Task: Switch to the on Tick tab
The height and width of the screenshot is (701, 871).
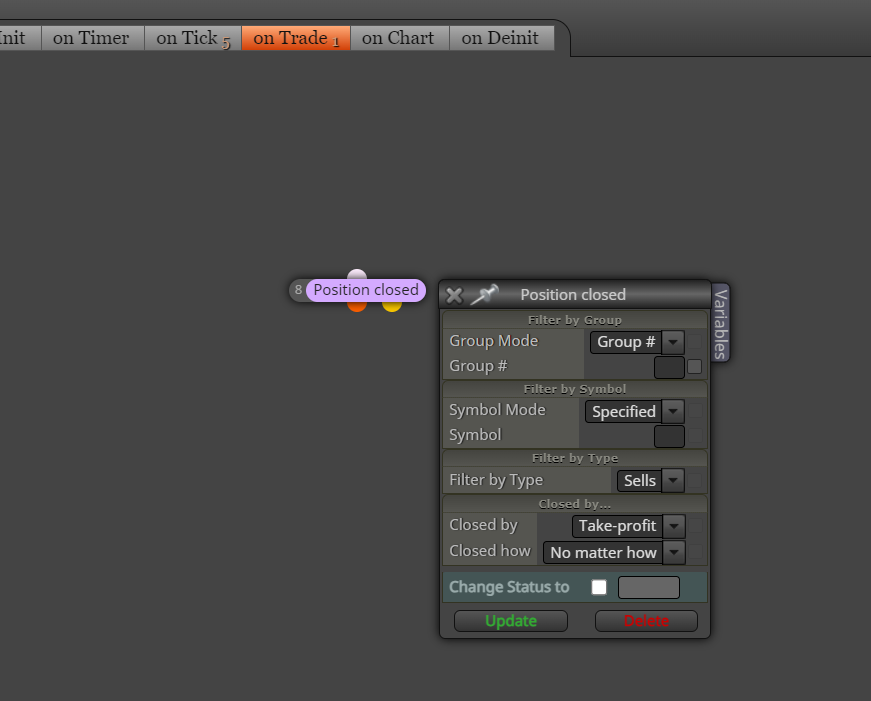Action: [x=193, y=38]
